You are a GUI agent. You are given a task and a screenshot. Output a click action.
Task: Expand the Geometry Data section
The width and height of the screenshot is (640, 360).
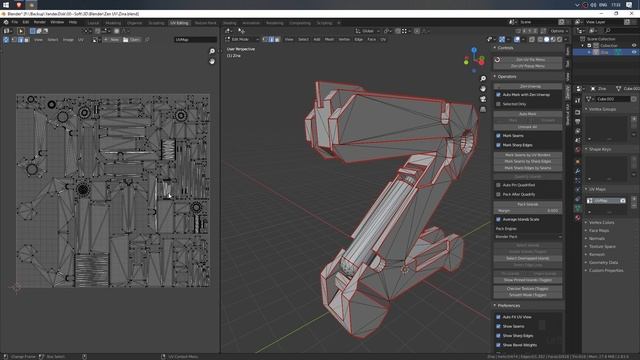pyautogui.click(x=603, y=262)
